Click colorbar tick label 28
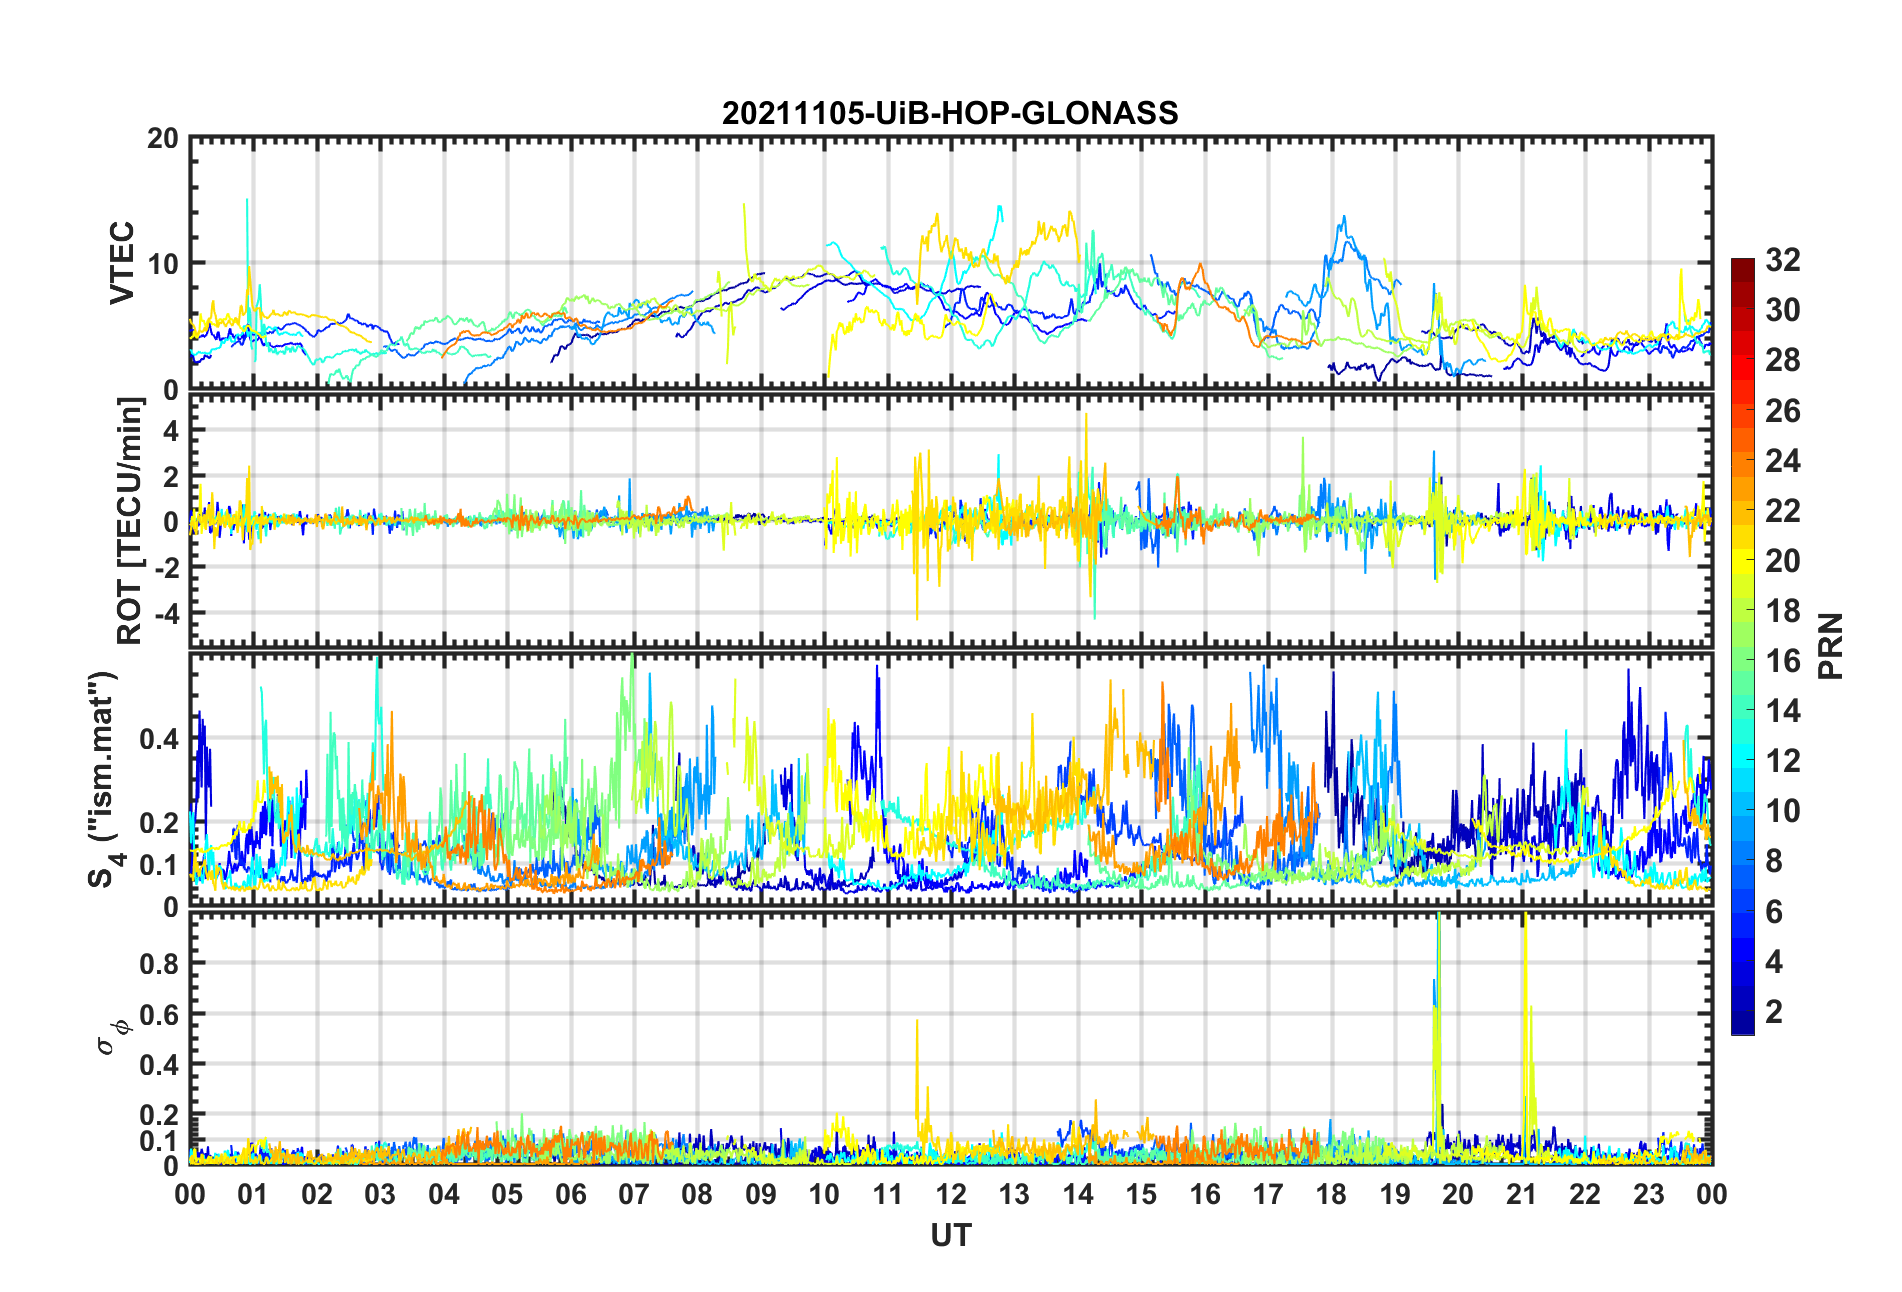Screen dimensions: 1902x1292 (x=1783, y=360)
